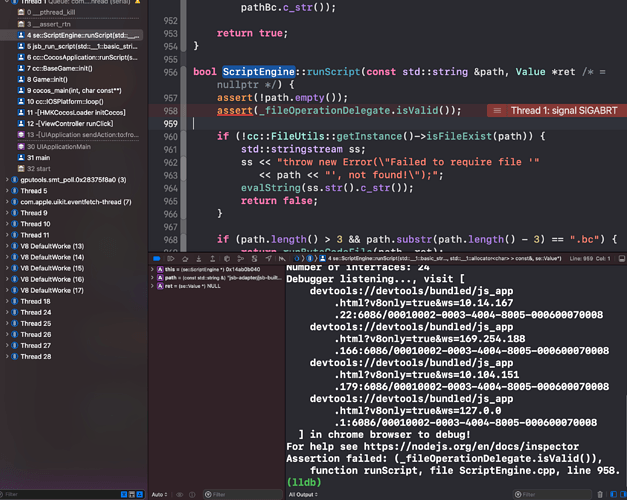The image size is (627, 500).
Task: Expand com.apple.uikit.eventfetch-thread (7)
Action: (x=7, y=202)
